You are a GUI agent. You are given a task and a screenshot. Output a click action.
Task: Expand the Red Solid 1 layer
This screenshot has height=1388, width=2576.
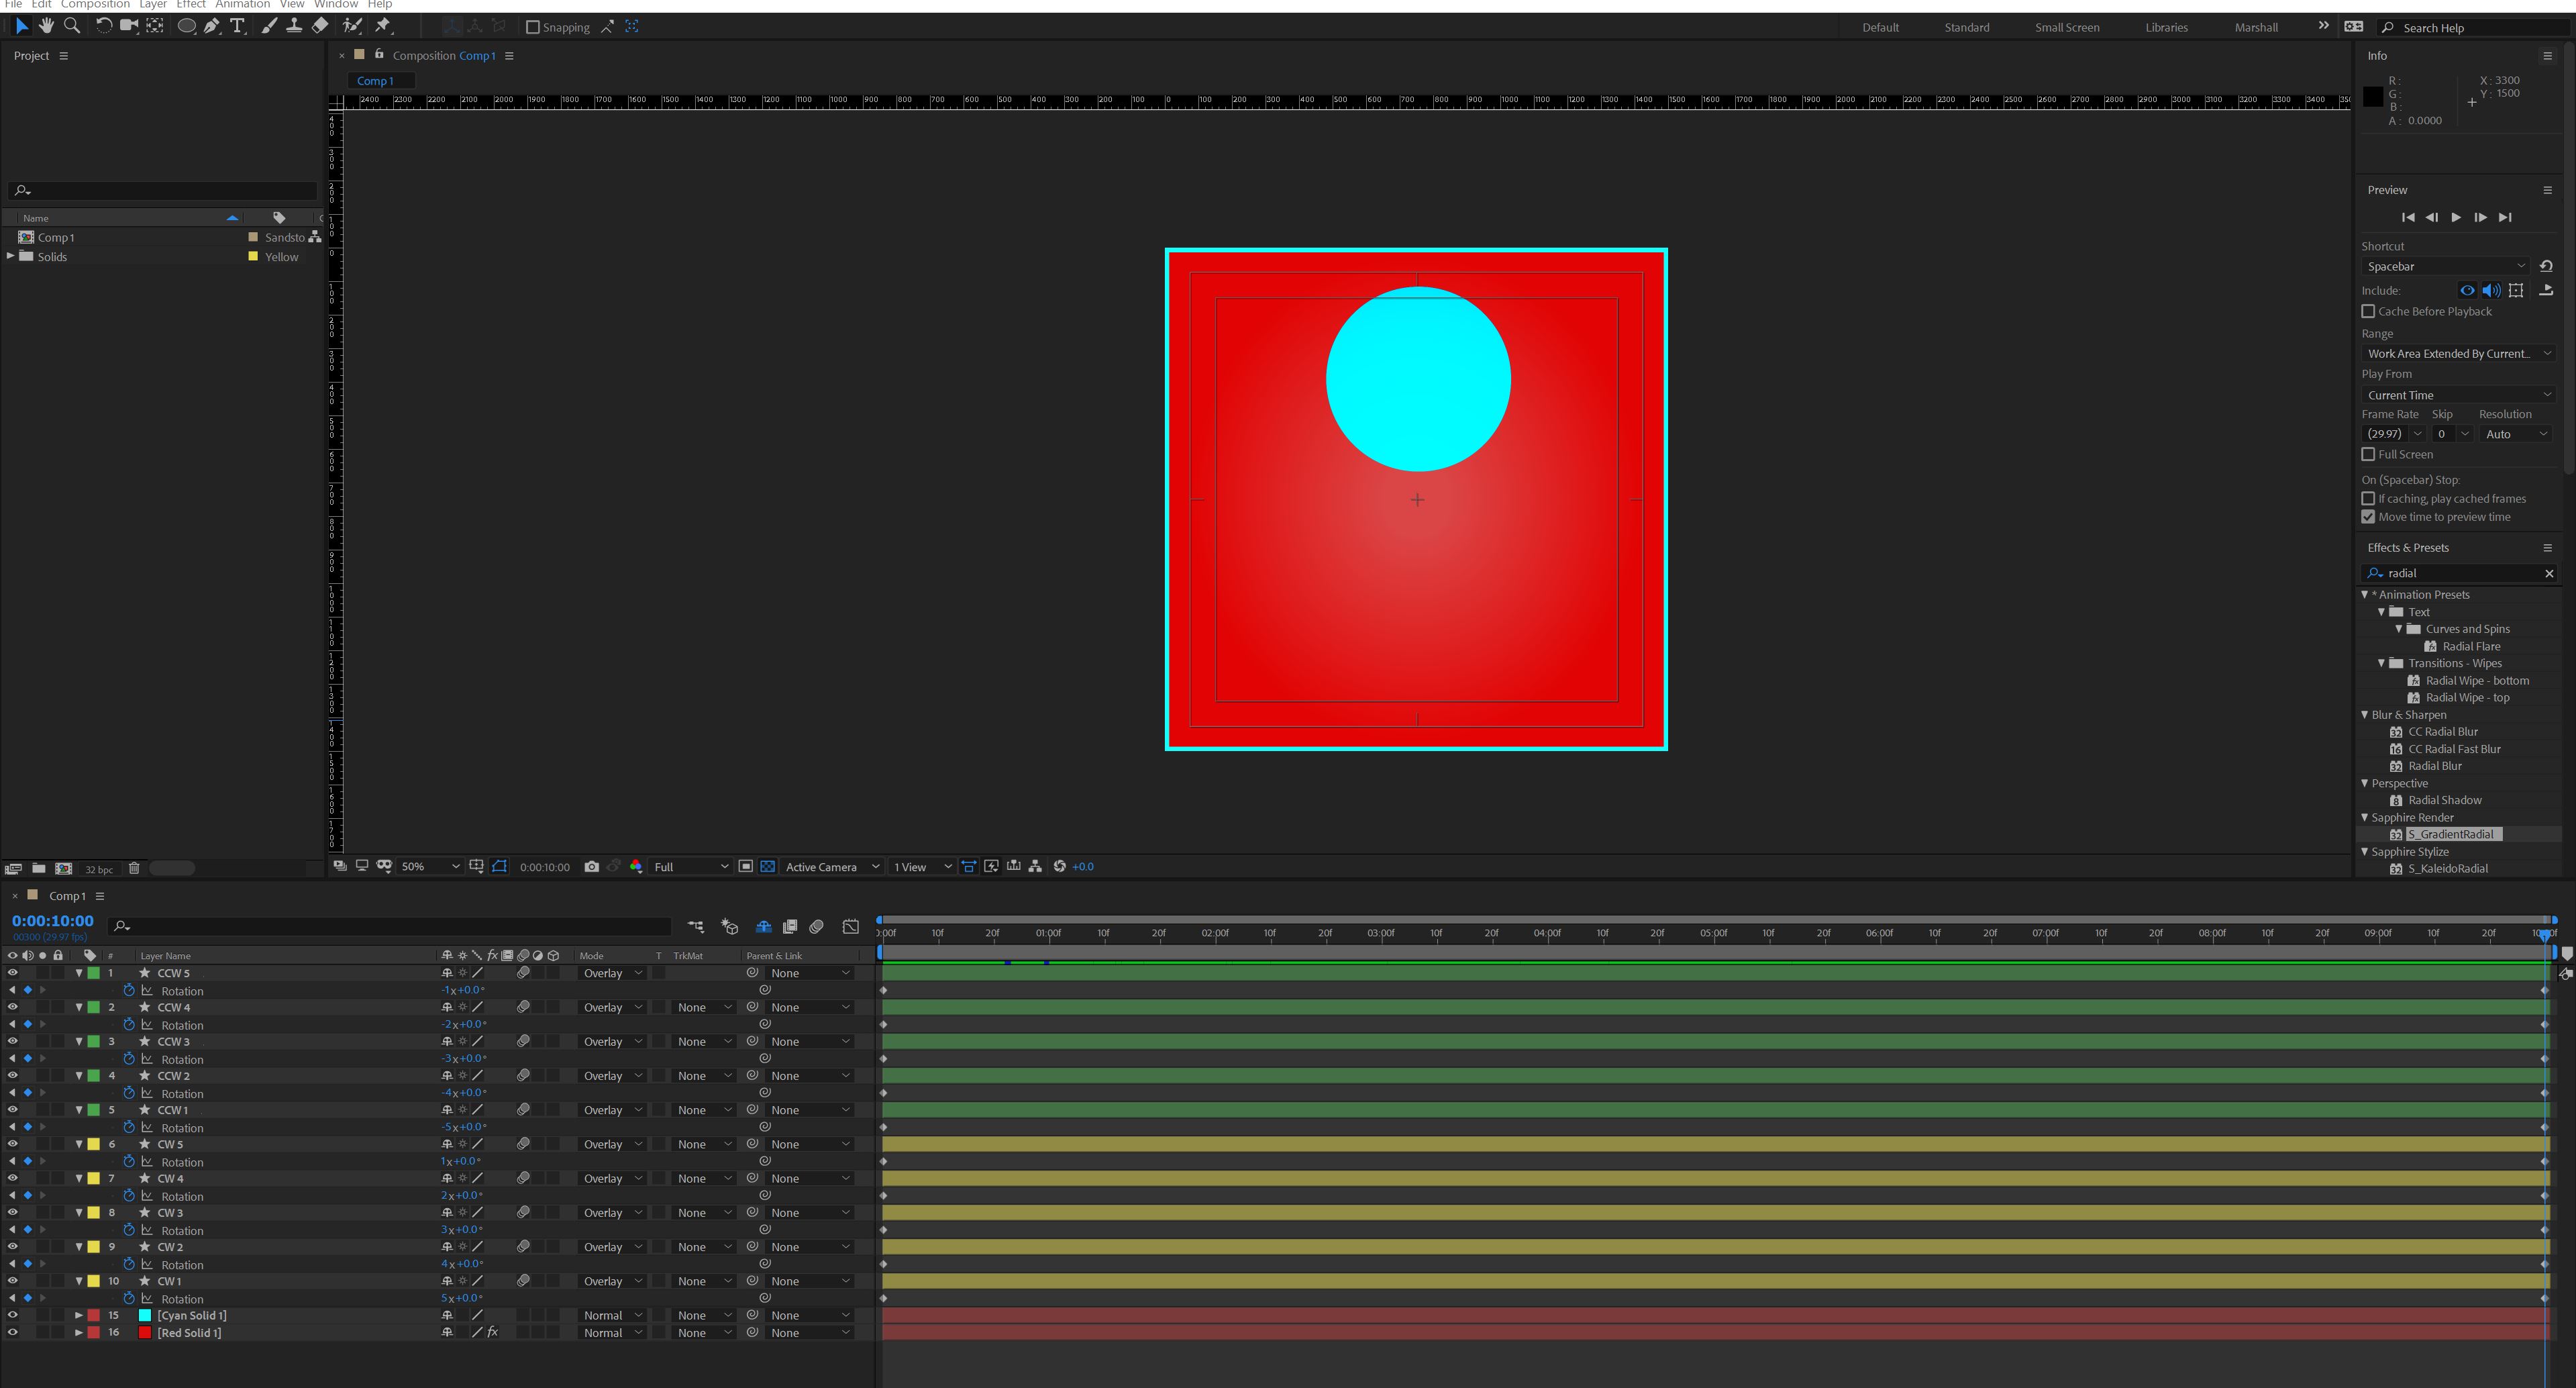click(x=79, y=1332)
